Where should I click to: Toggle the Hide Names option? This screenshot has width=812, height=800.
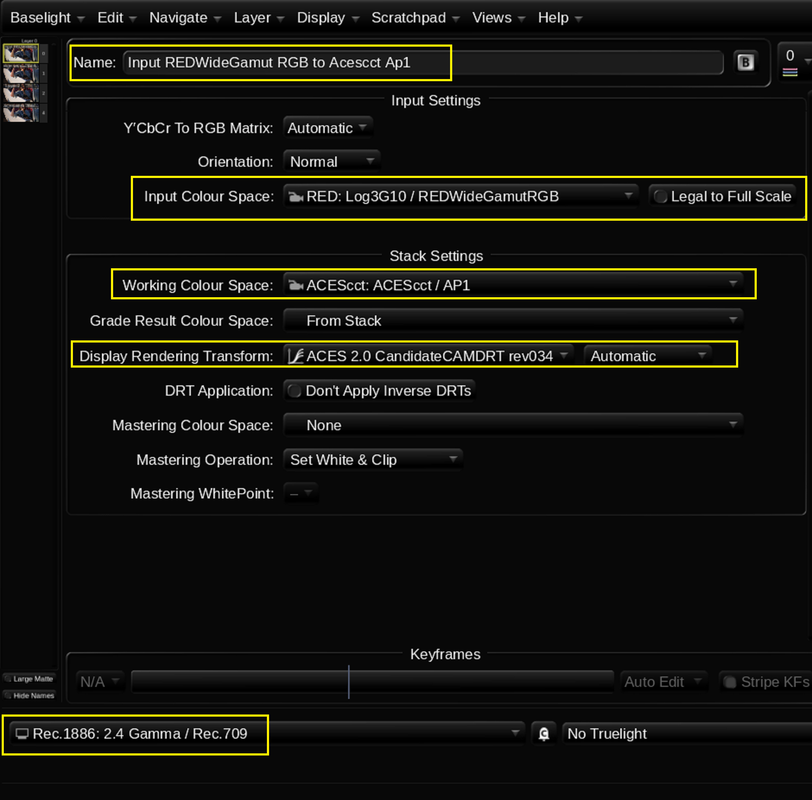(x=30, y=695)
